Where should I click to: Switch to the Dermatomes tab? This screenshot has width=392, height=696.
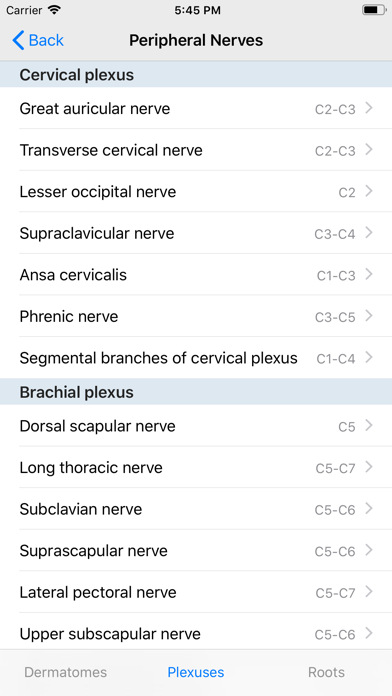click(x=66, y=672)
